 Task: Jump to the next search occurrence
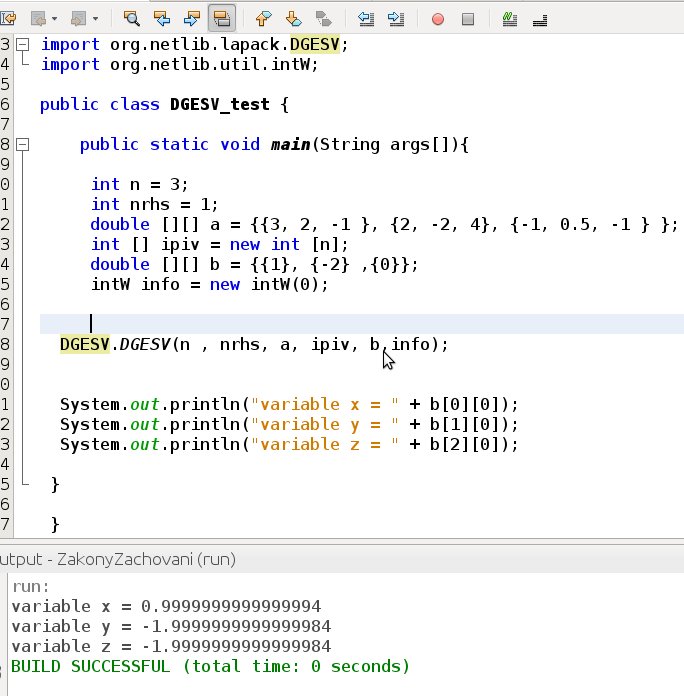point(192,19)
